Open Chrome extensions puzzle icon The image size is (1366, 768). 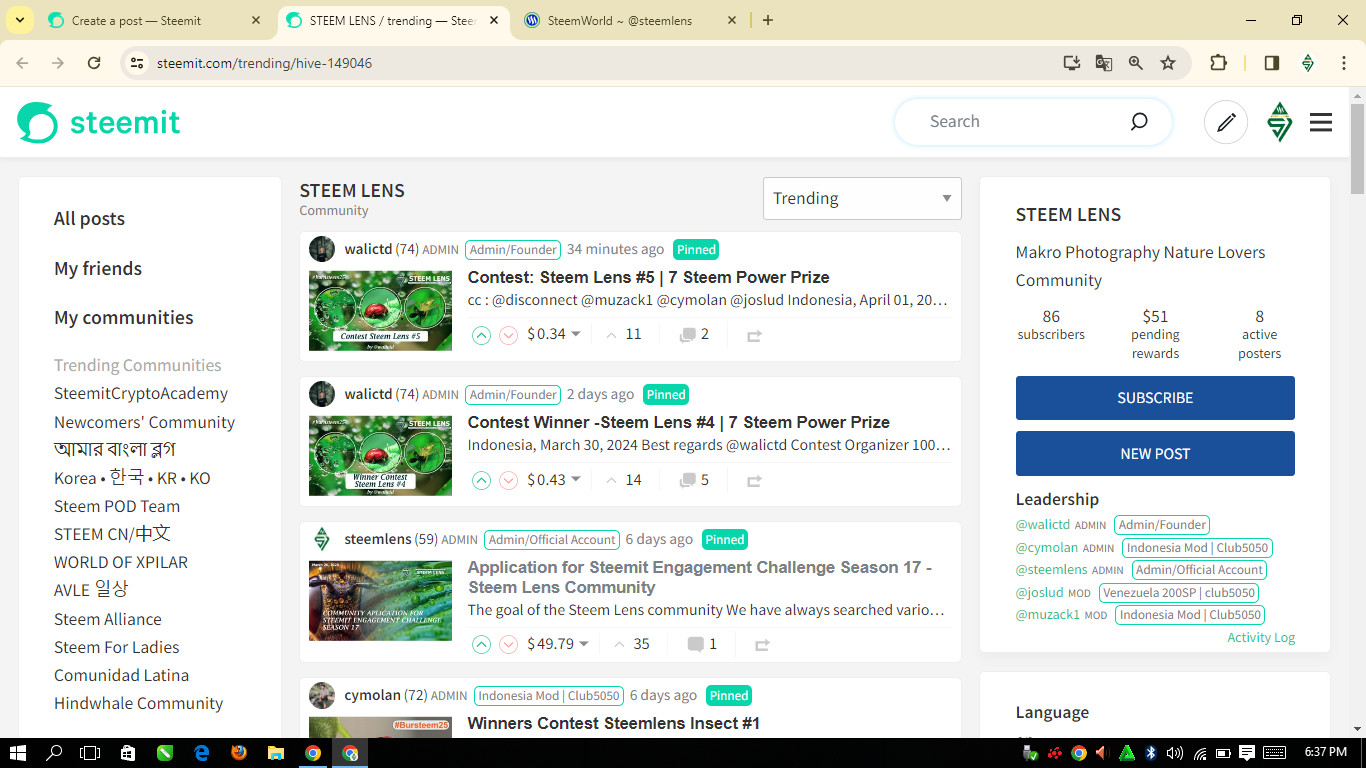coord(1218,63)
